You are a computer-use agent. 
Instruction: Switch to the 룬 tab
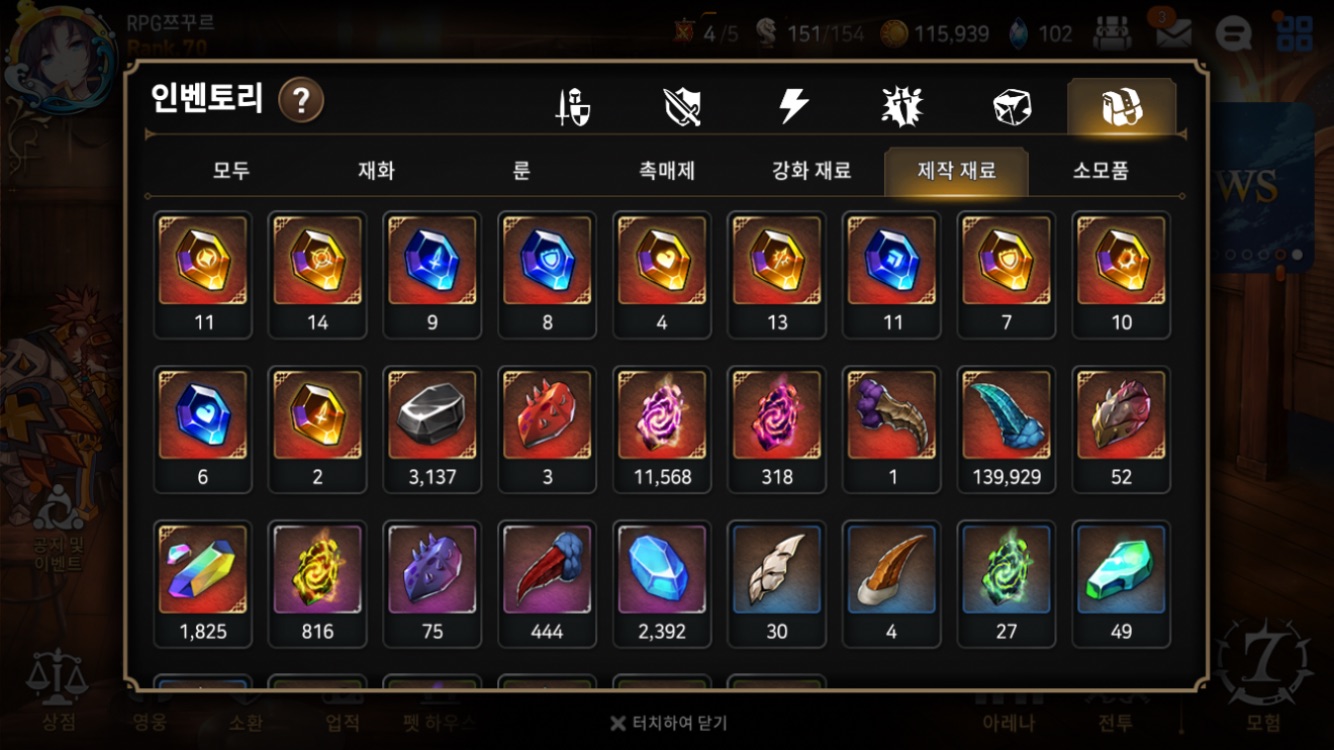click(521, 171)
